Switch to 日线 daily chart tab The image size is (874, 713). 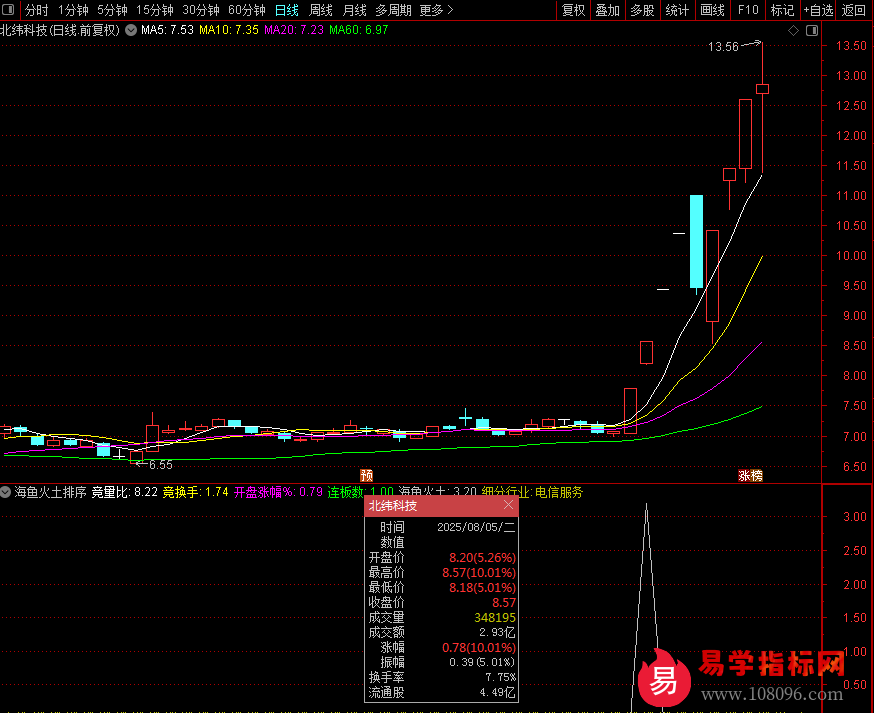pyautogui.click(x=286, y=10)
